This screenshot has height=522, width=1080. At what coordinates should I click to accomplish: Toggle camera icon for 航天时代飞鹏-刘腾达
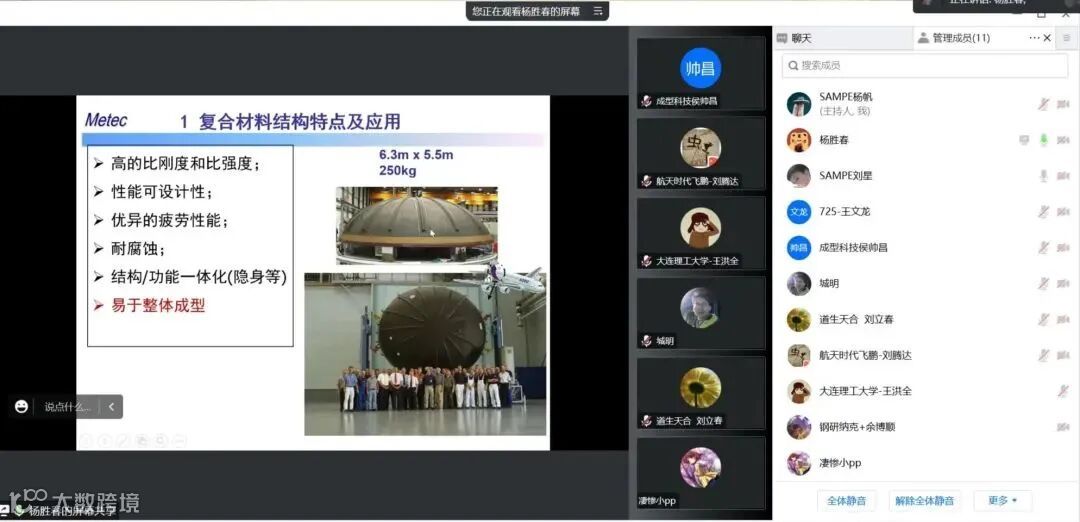click(1063, 355)
